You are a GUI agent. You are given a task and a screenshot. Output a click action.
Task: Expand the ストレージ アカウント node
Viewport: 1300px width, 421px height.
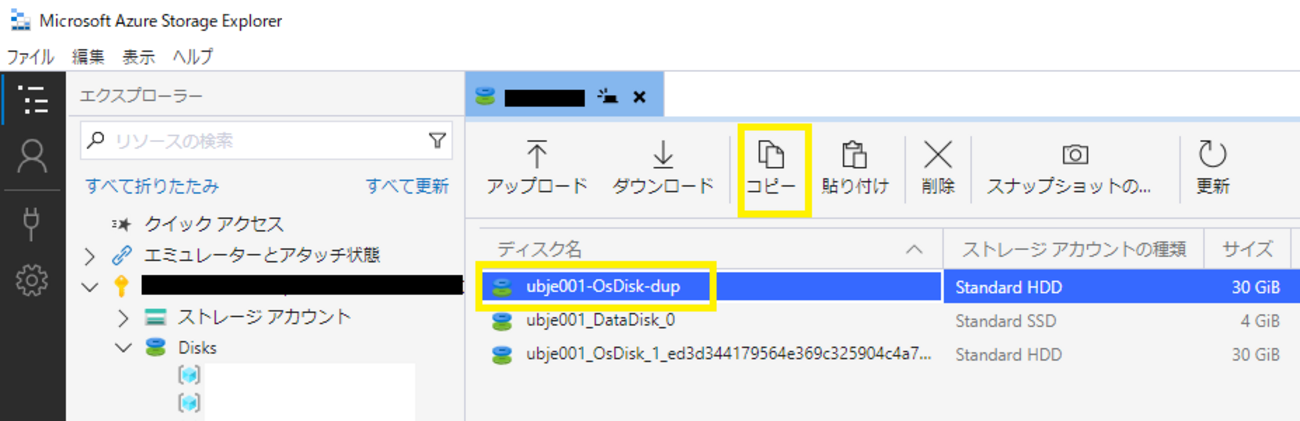coord(124,318)
